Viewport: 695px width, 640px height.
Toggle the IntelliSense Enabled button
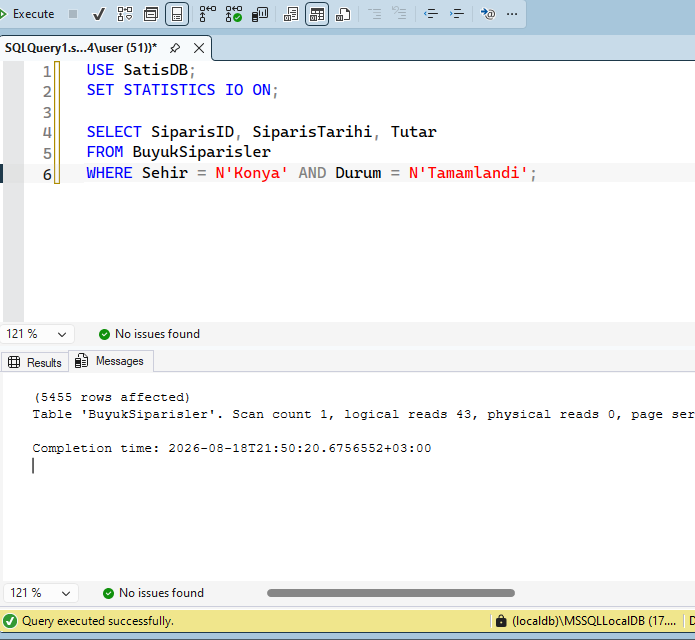pos(177,14)
